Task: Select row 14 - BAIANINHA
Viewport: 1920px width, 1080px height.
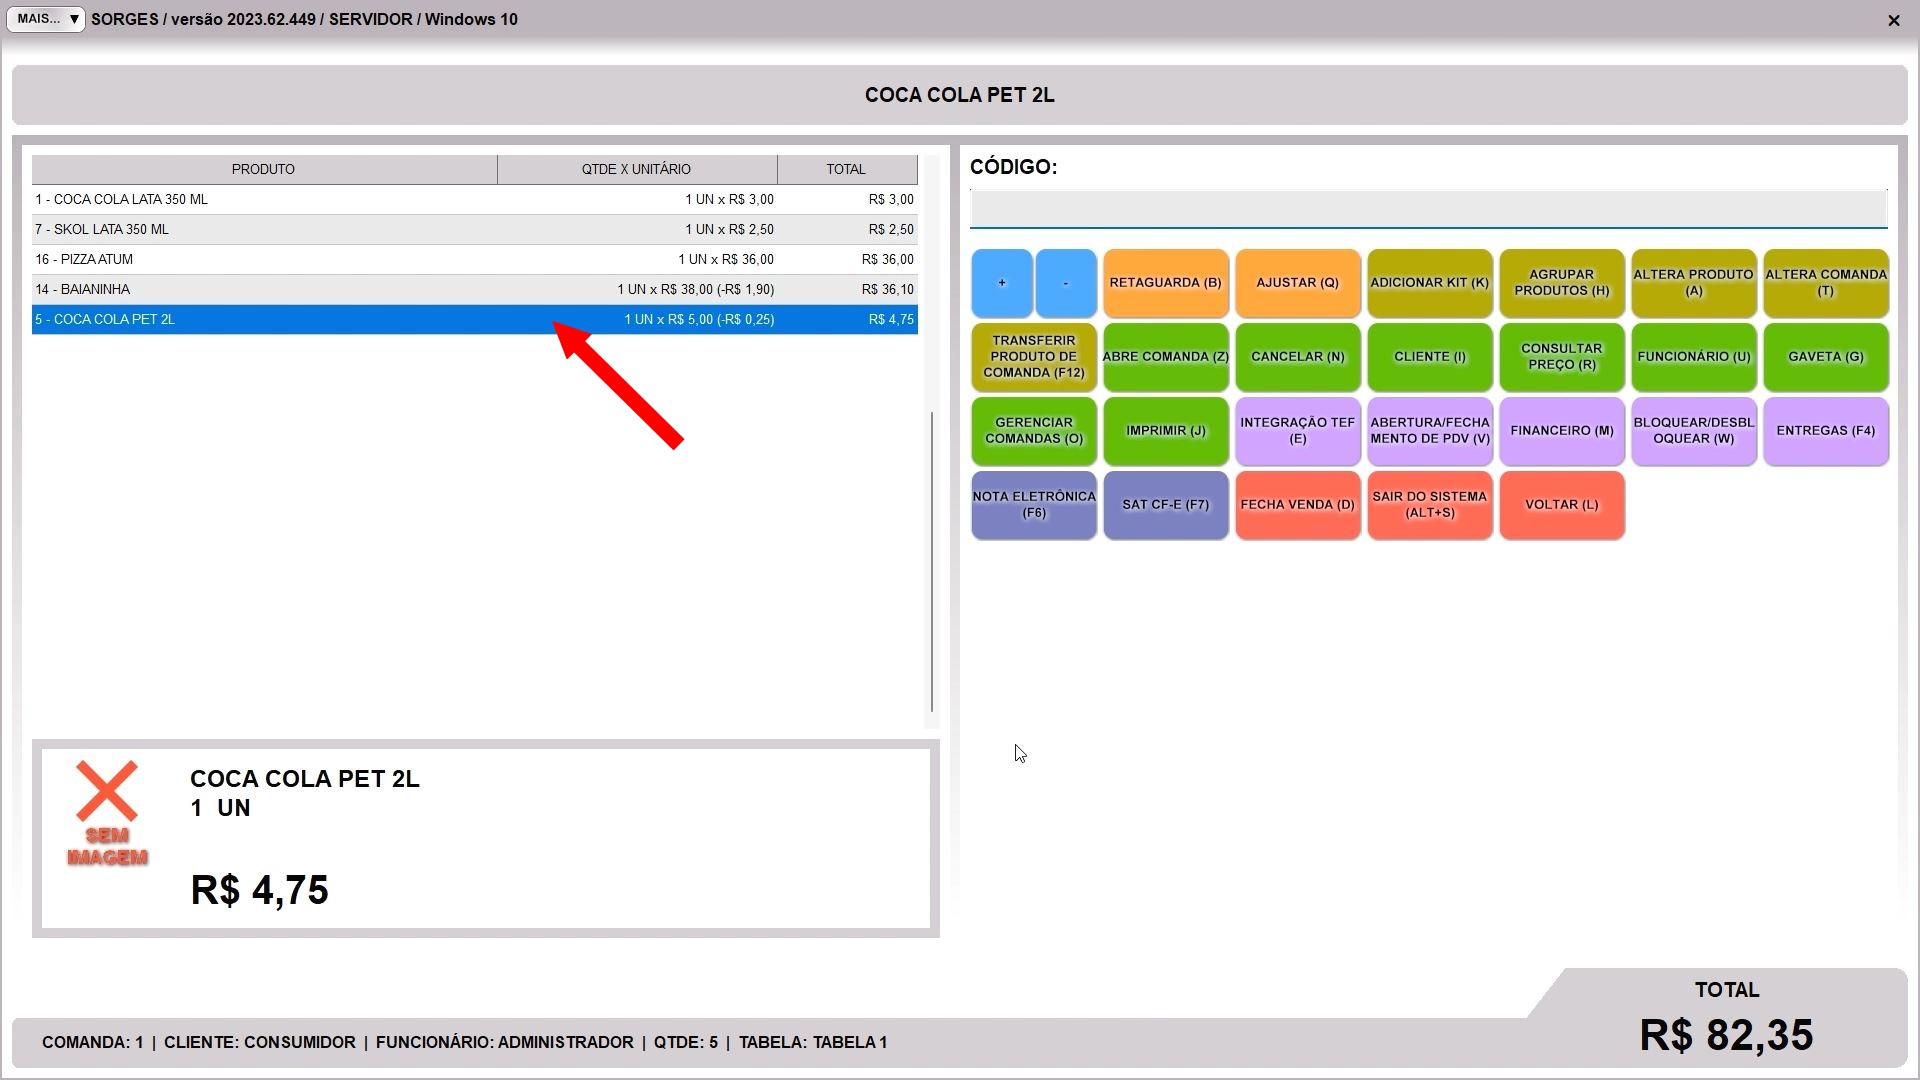Action: (x=475, y=289)
